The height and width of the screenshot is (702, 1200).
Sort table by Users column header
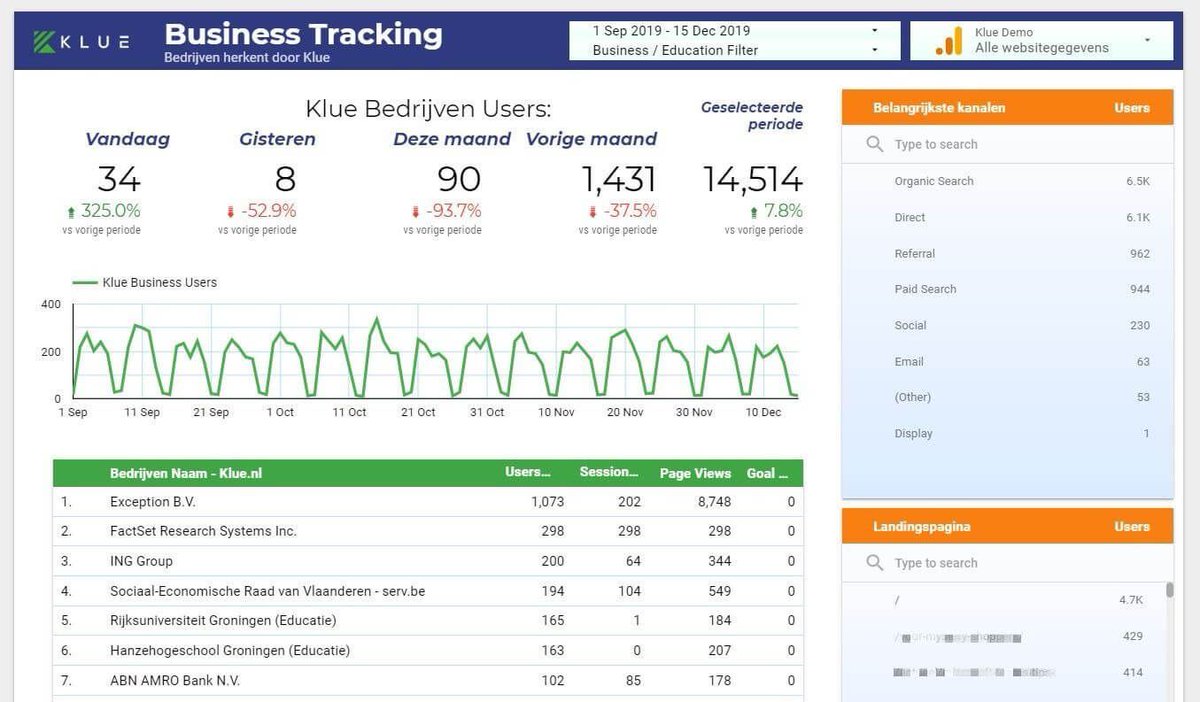pyautogui.click(x=528, y=473)
